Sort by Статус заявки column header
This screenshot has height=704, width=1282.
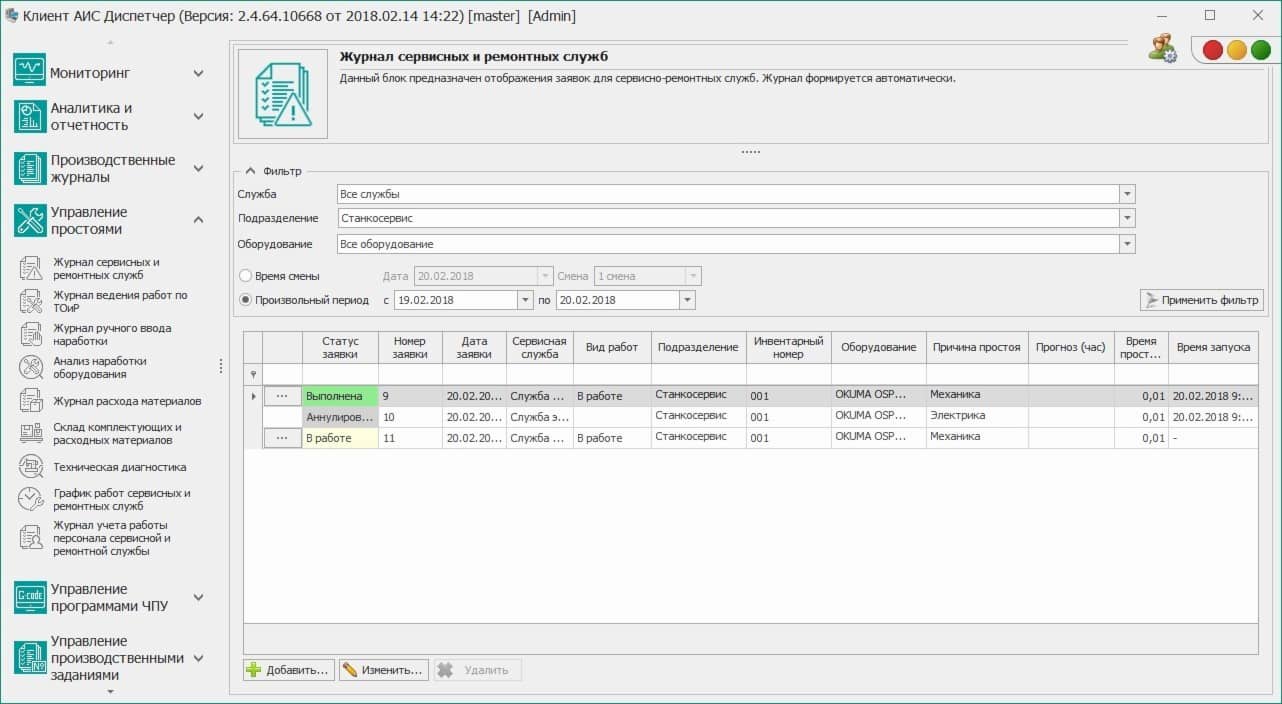(340, 347)
